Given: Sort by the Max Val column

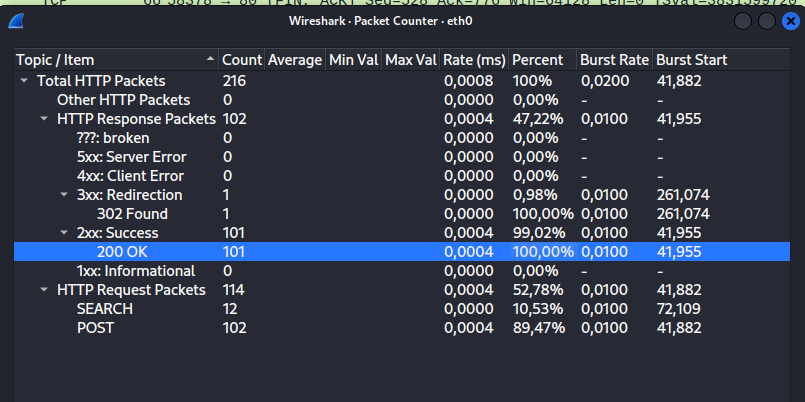Looking at the screenshot, I should tap(411, 60).
